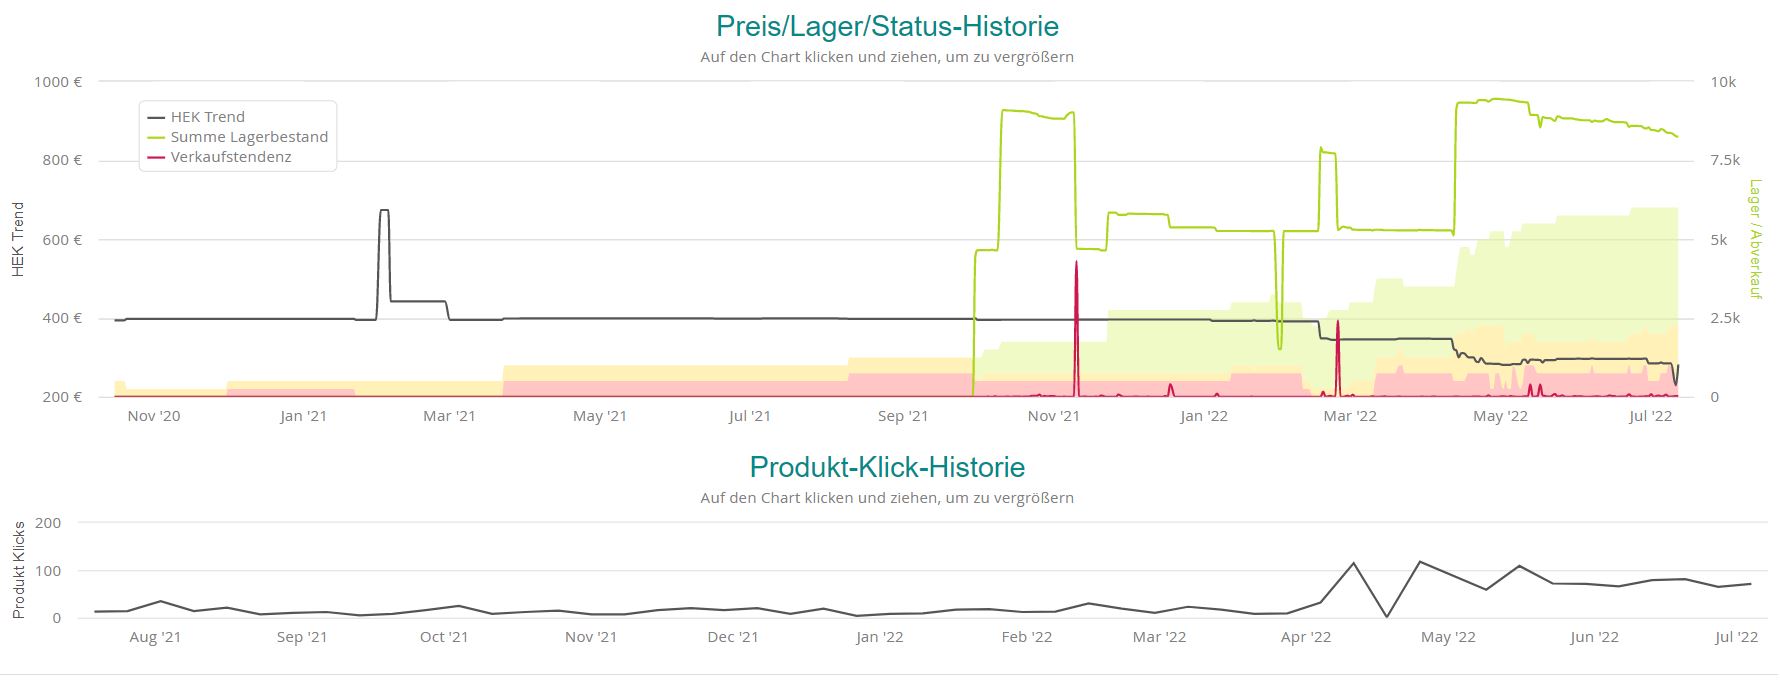Toggle the HEK Trend legend entry
Screen dimensions: 1780x689
[207, 117]
